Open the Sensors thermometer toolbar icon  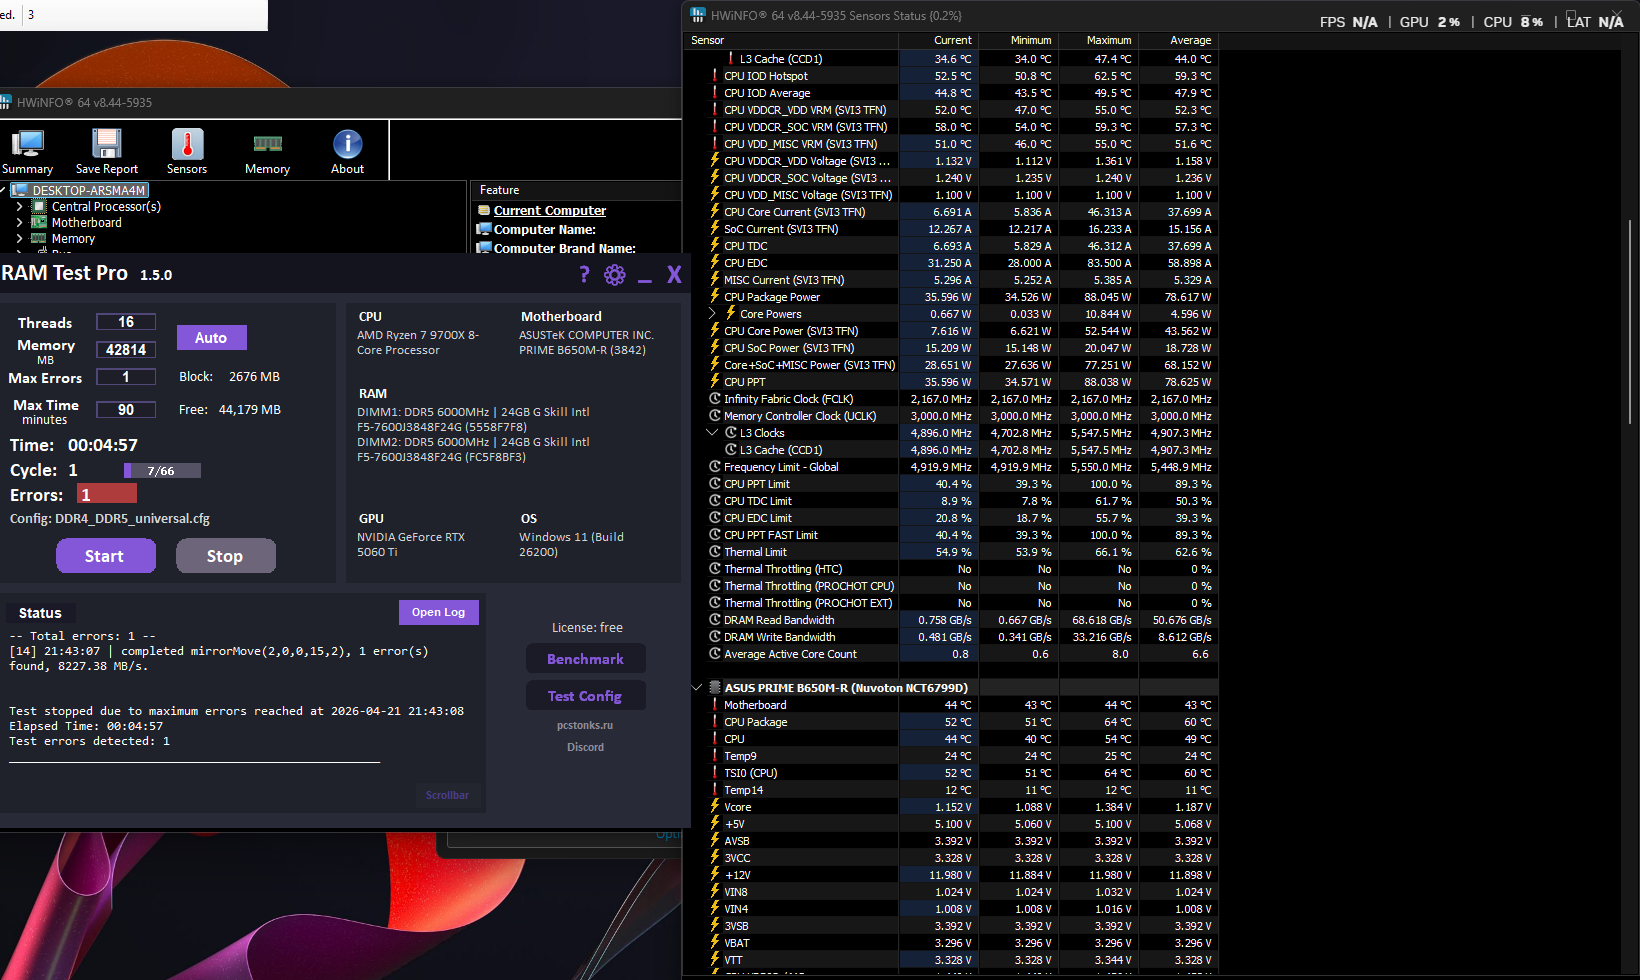tap(187, 144)
